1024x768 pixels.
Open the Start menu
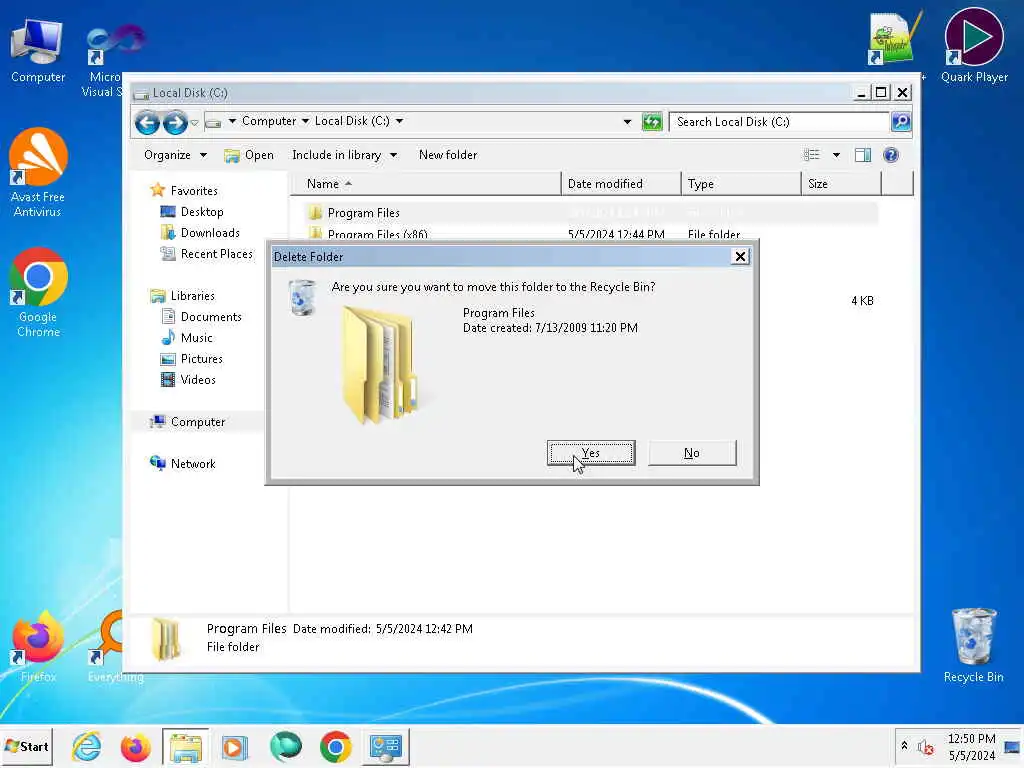[26, 746]
